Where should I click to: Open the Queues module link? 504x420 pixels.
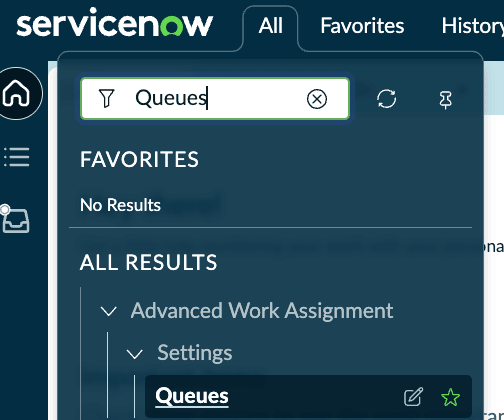(192, 396)
